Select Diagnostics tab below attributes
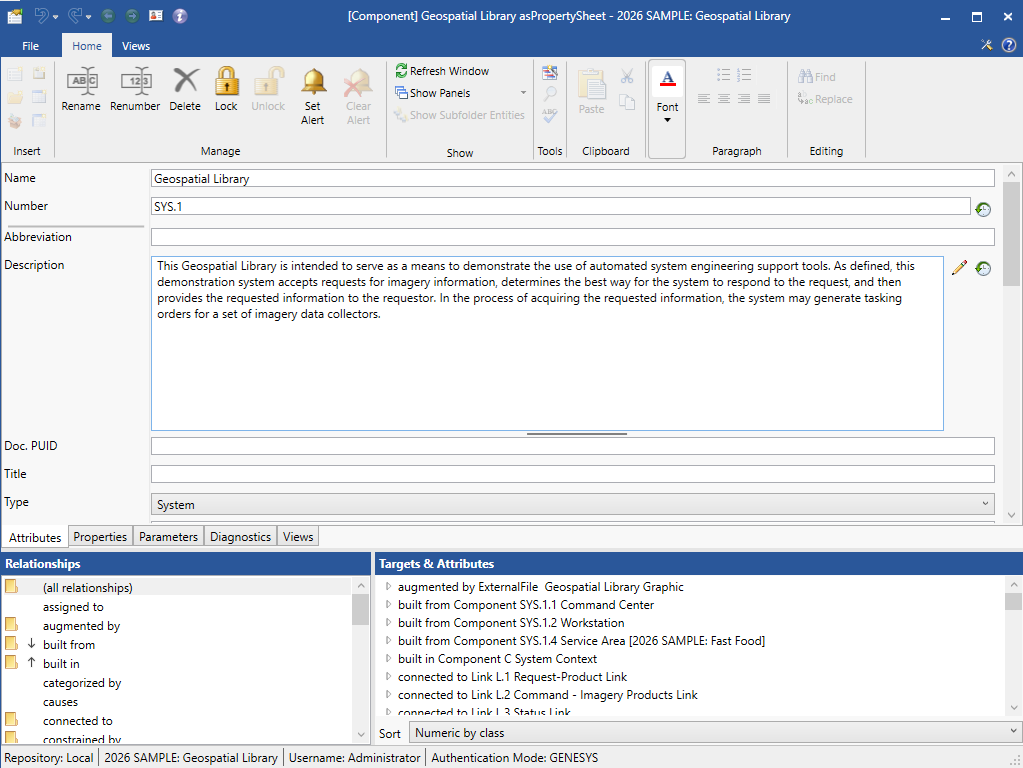This screenshot has width=1023, height=768. click(240, 537)
